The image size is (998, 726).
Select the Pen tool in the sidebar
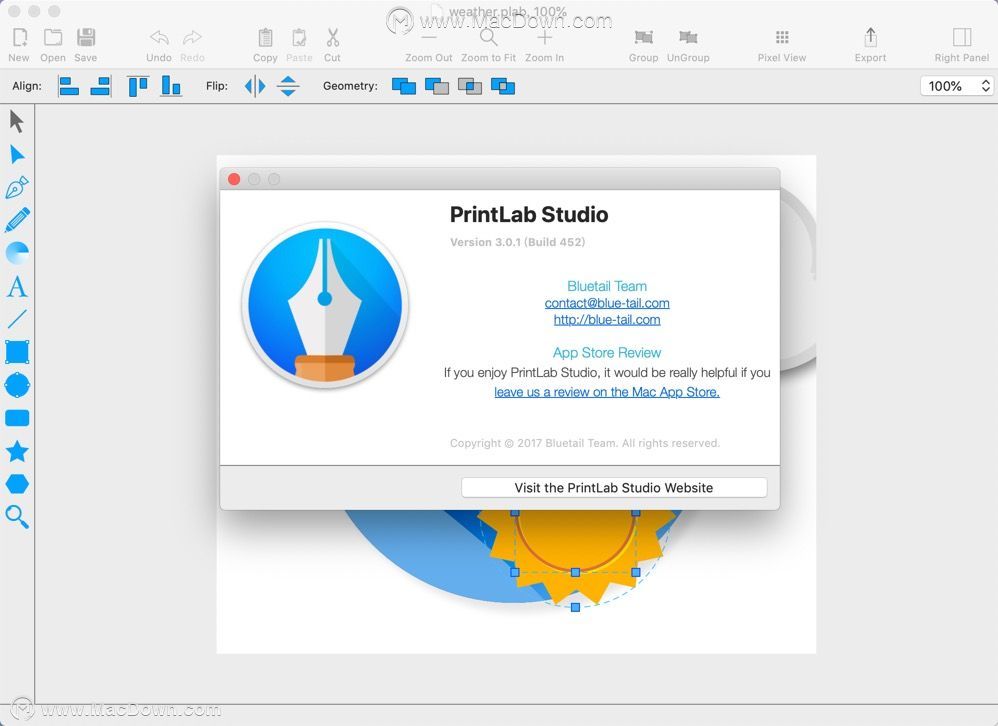coord(17,188)
